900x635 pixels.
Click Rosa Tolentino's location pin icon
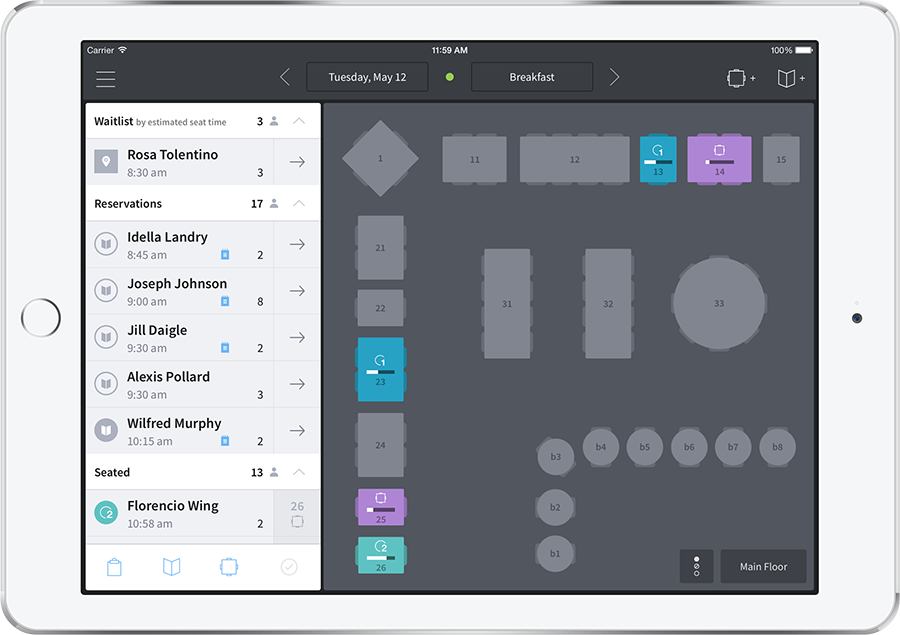[x=106, y=160]
